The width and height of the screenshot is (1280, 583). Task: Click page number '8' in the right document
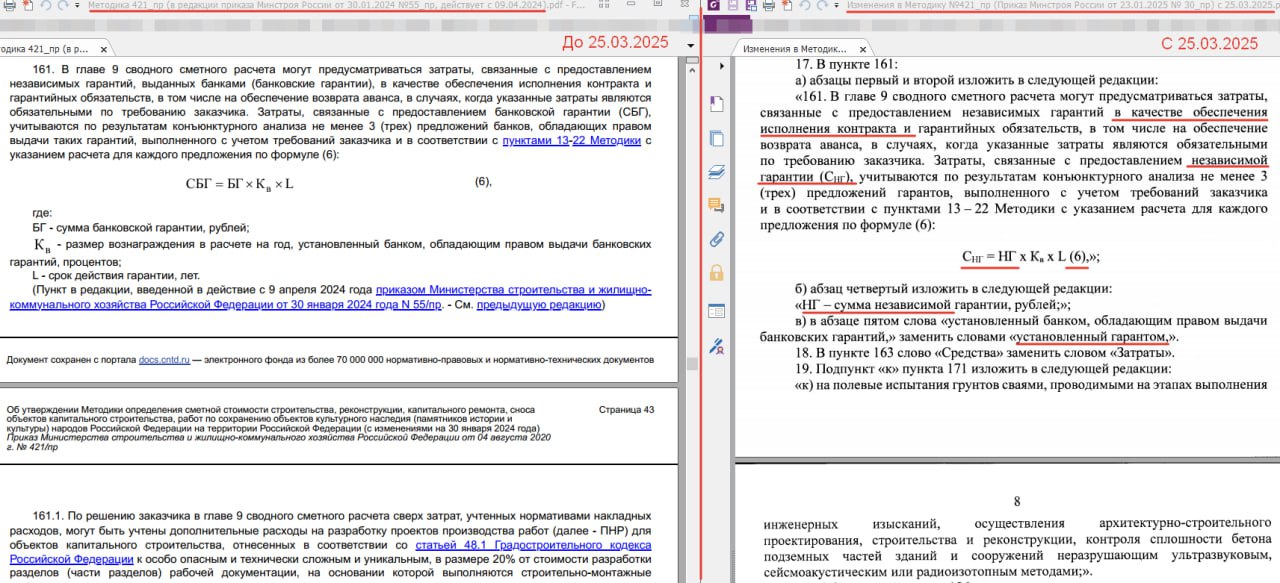pos(1017,501)
